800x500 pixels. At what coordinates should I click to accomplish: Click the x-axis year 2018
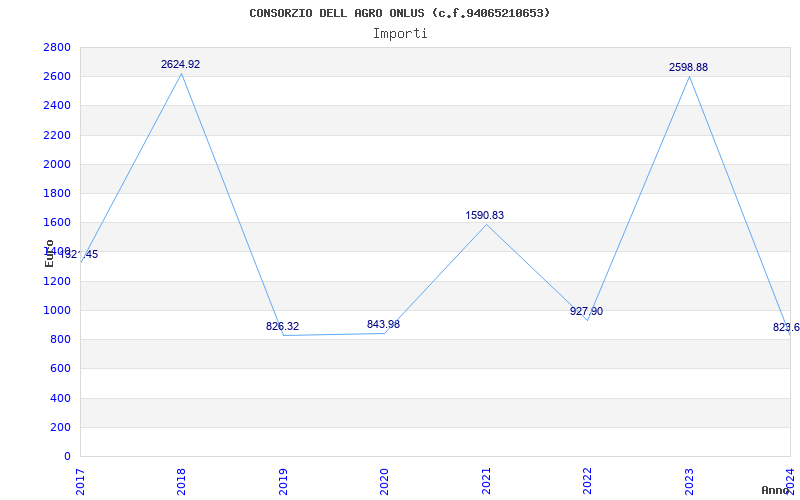(x=182, y=481)
